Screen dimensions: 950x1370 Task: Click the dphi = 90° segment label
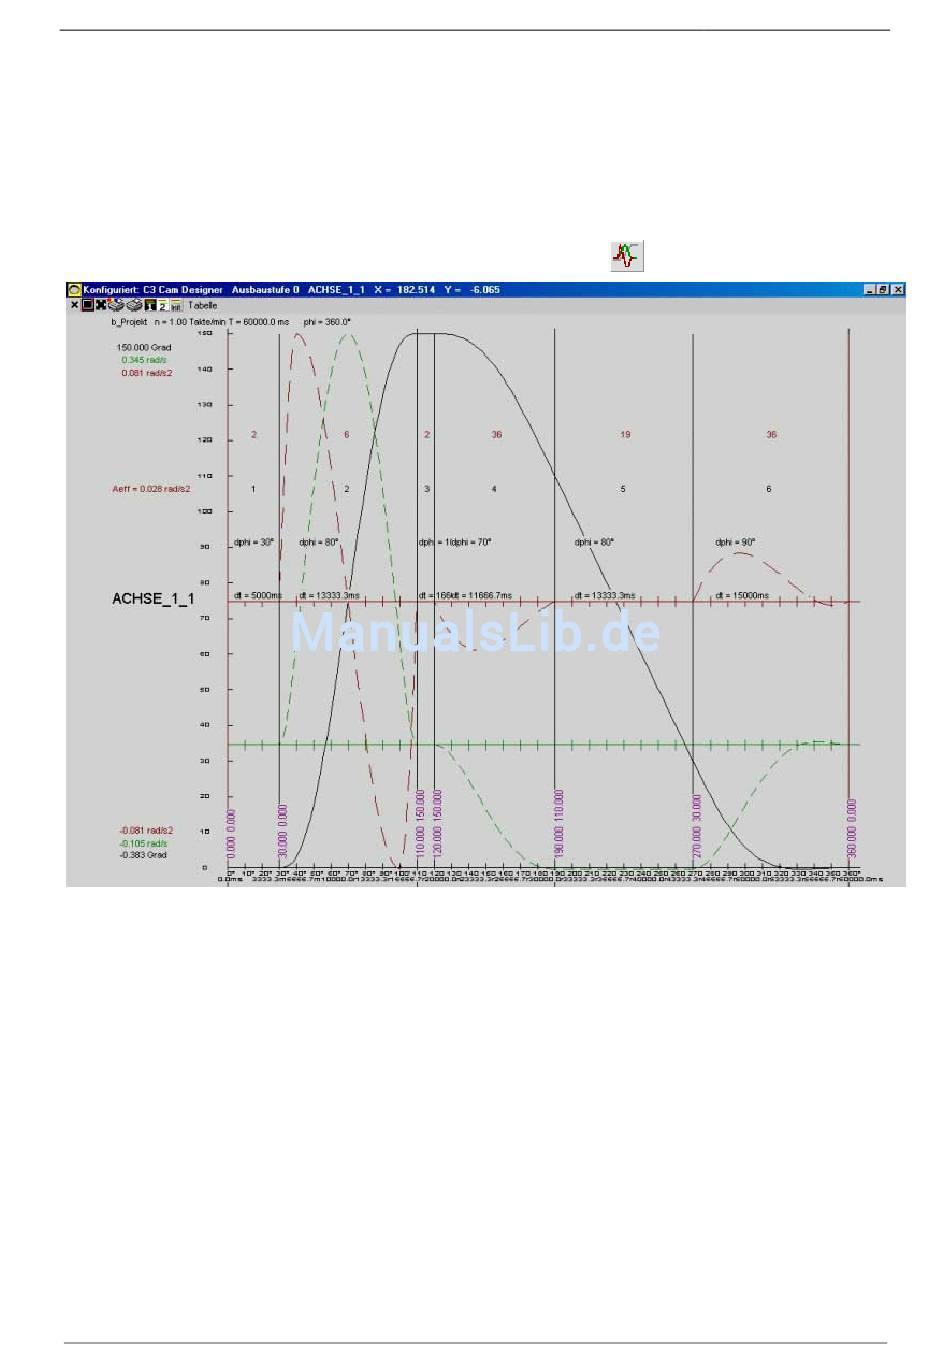pyautogui.click(x=735, y=542)
